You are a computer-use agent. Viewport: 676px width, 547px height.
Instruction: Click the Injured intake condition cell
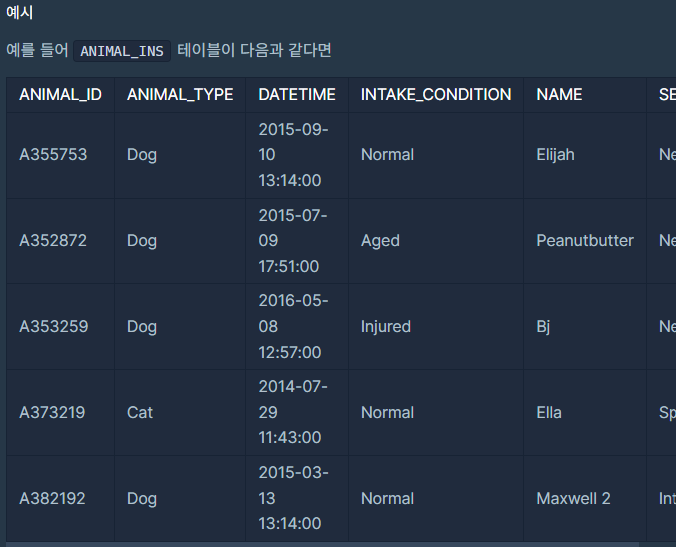(x=435, y=327)
